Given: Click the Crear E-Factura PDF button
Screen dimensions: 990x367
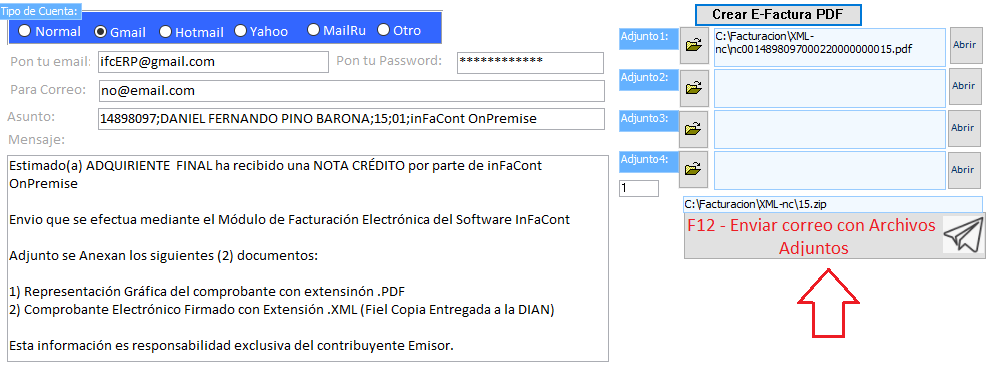Looking at the screenshot, I should [778, 14].
